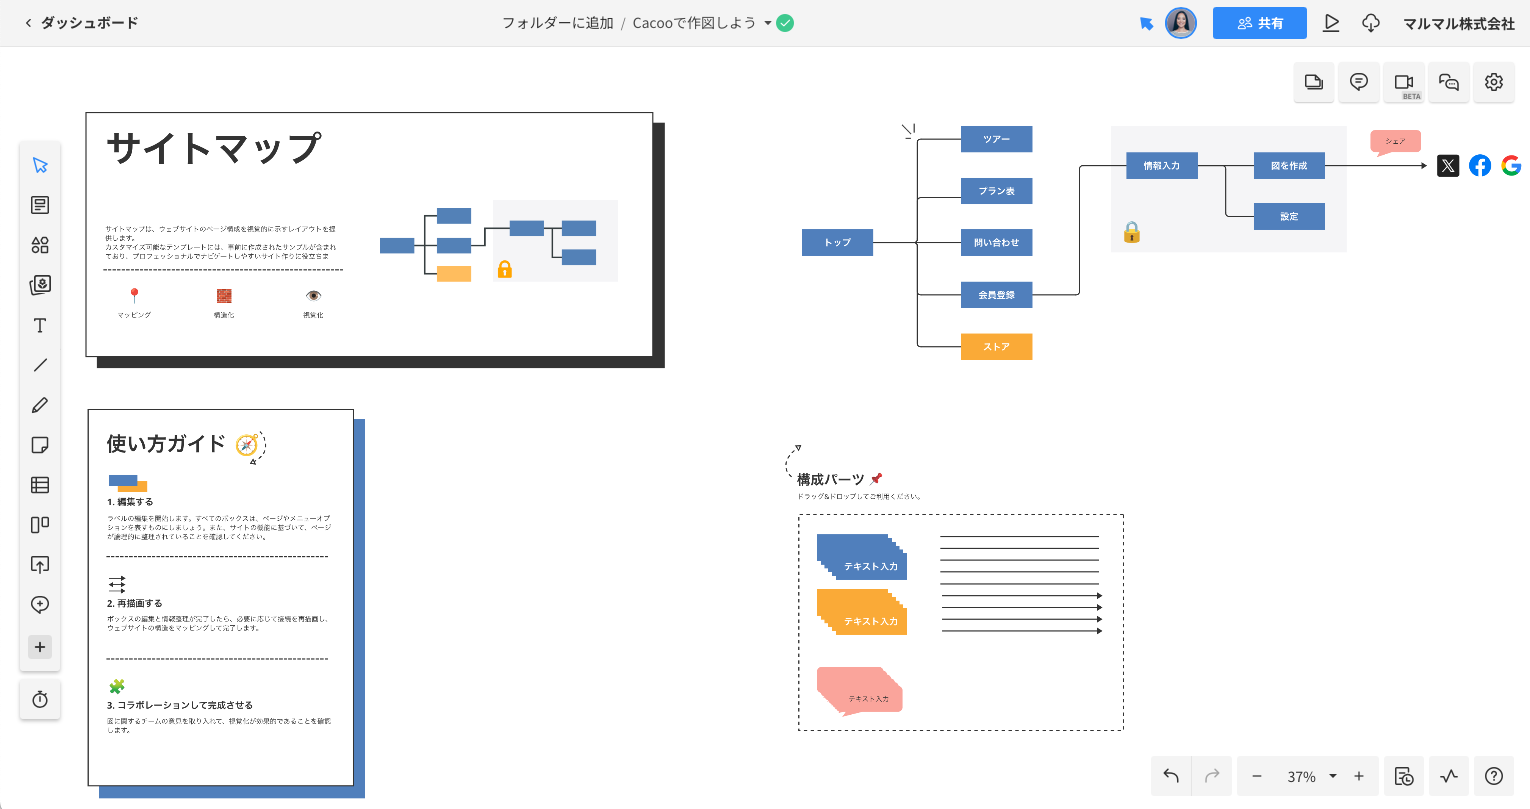Choose the pencil freehand tool

(40, 405)
